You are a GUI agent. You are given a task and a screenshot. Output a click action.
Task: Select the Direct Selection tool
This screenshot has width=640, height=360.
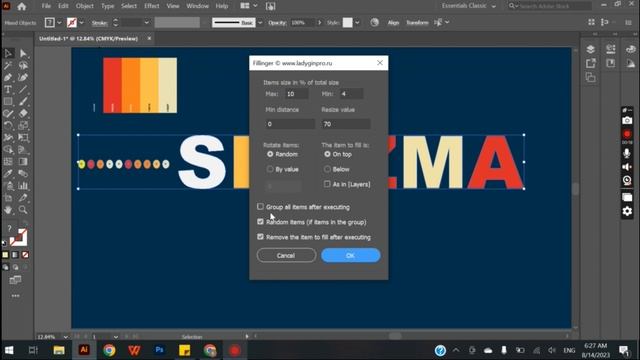[23, 53]
